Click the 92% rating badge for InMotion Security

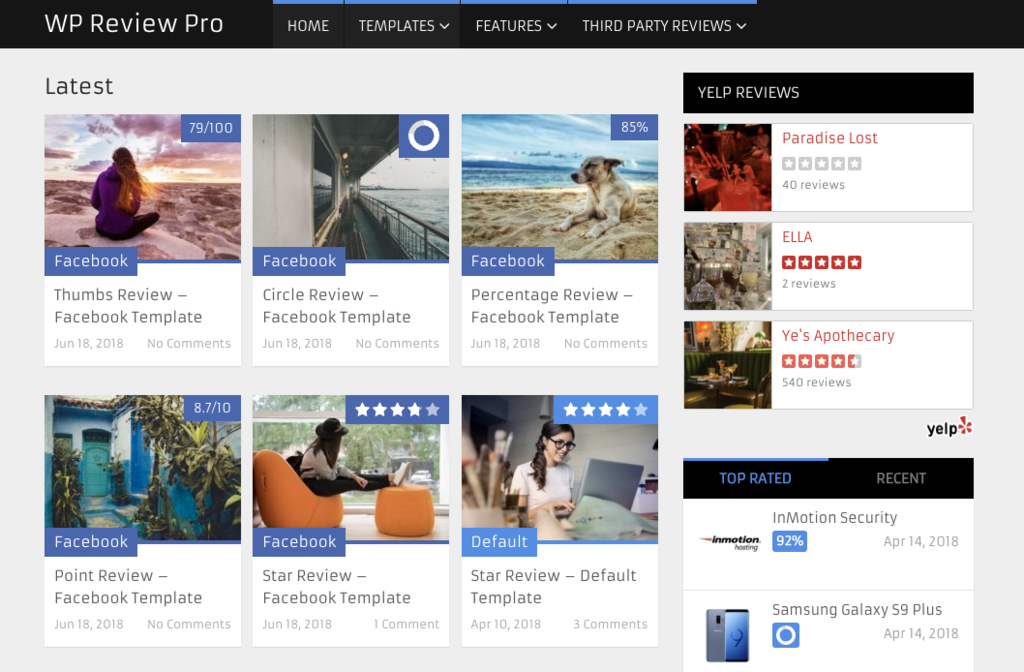pyautogui.click(x=789, y=541)
